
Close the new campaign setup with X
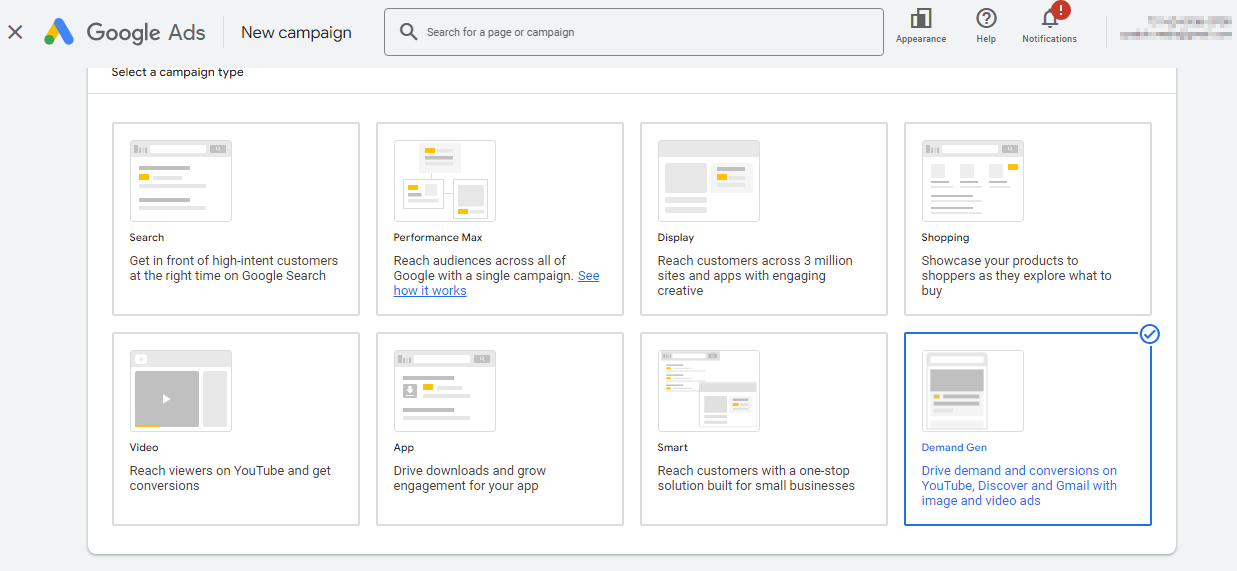[15, 32]
